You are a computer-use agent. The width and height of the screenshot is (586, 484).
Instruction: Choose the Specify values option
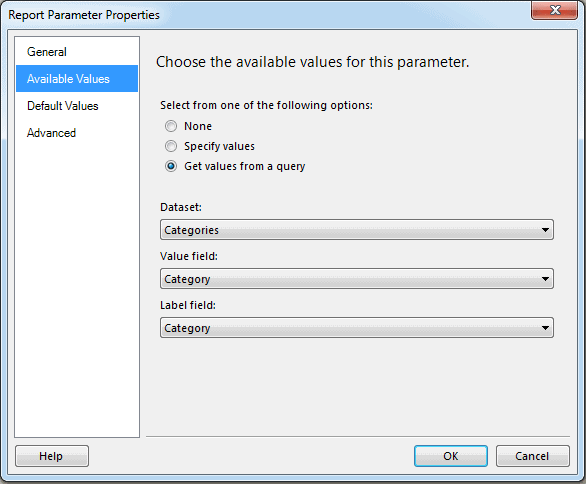coord(171,146)
